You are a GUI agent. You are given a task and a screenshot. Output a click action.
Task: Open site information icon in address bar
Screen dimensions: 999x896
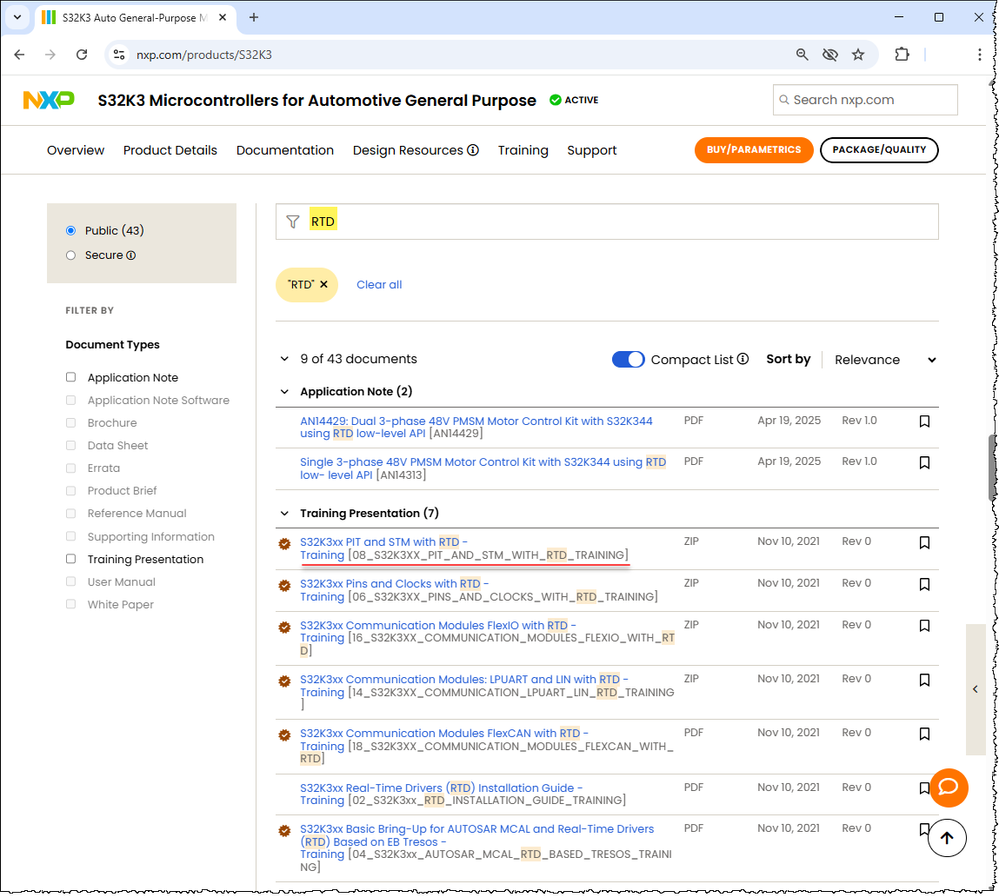(x=119, y=55)
